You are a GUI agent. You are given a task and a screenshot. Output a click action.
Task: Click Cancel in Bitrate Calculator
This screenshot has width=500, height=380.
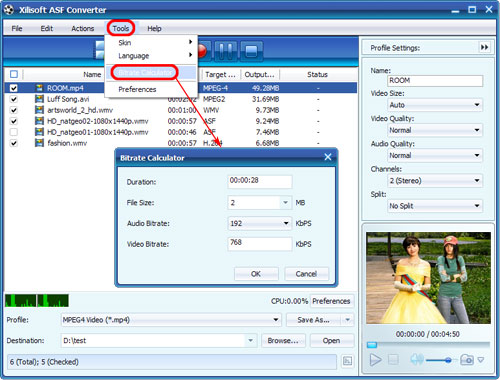point(306,274)
